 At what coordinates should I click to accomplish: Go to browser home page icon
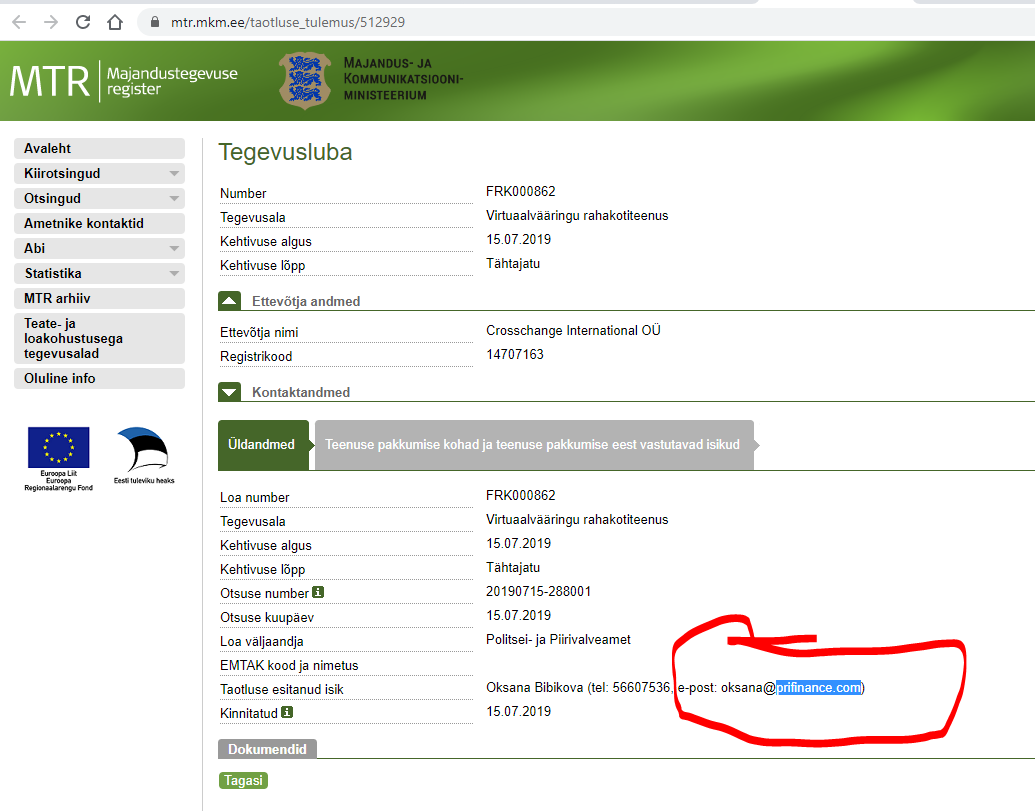115,21
